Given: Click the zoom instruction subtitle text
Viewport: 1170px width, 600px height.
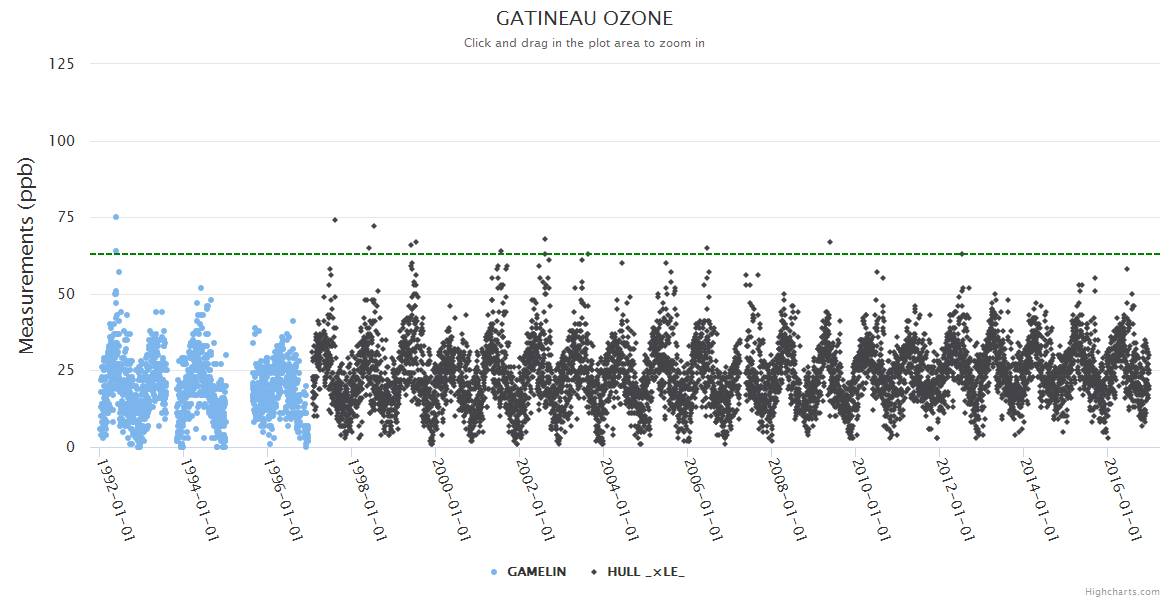Looking at the screenshot, I should pyautogui.click(x=584, y=43).
